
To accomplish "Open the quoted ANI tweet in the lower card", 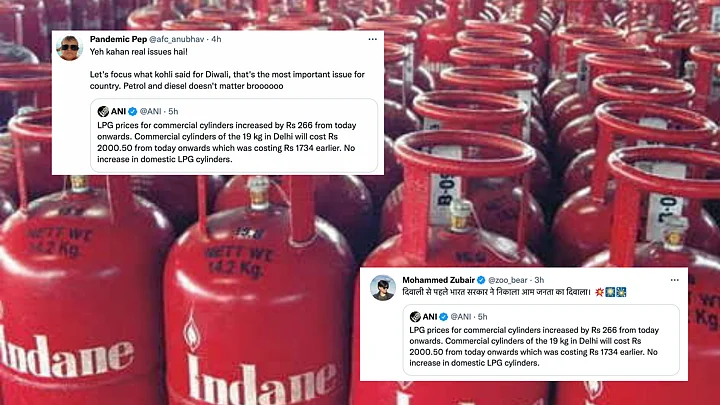I will [x=541, y=340].
